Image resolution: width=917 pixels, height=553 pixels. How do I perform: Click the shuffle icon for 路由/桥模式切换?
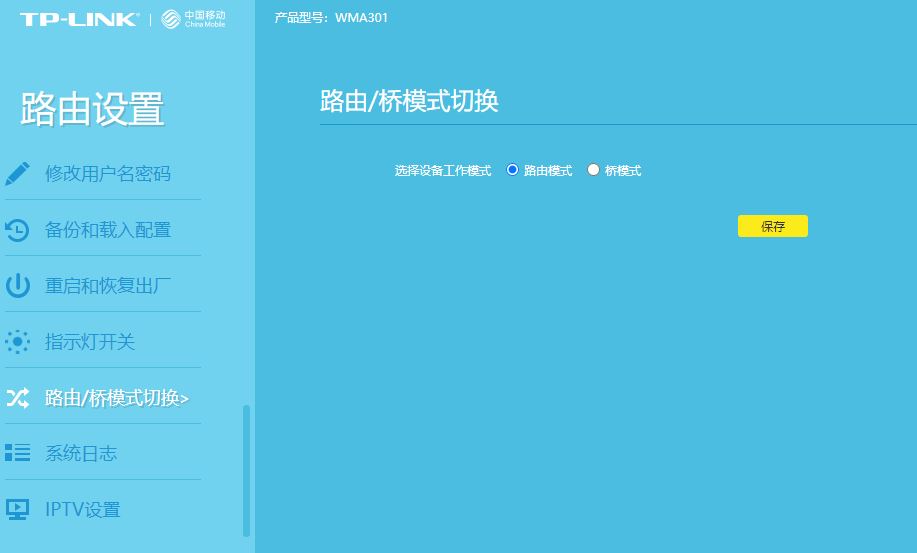tap(18, 398)
